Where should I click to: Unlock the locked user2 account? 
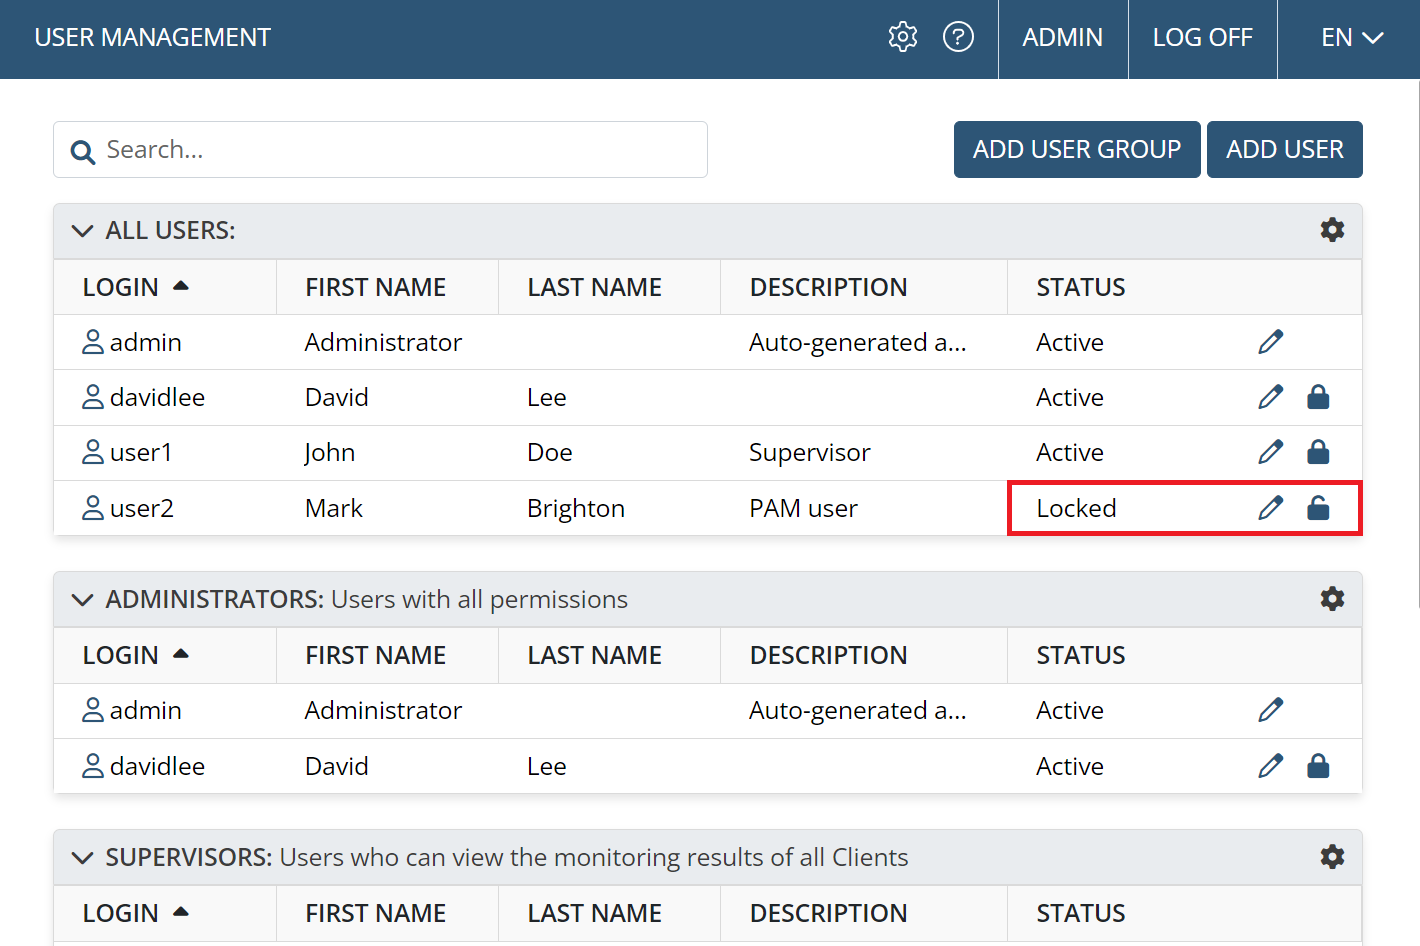(x=1318, y=508)
